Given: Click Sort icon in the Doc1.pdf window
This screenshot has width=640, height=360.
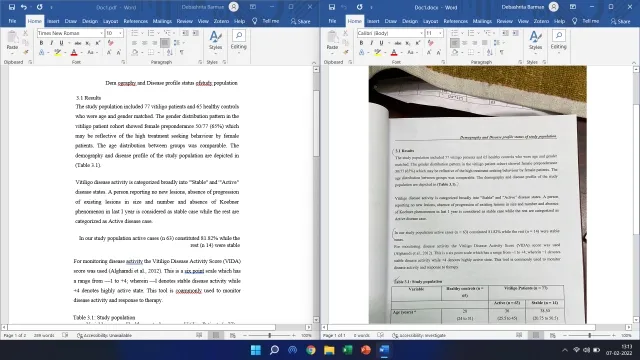Looking at the screenshot, I should (x=170, y=52).
